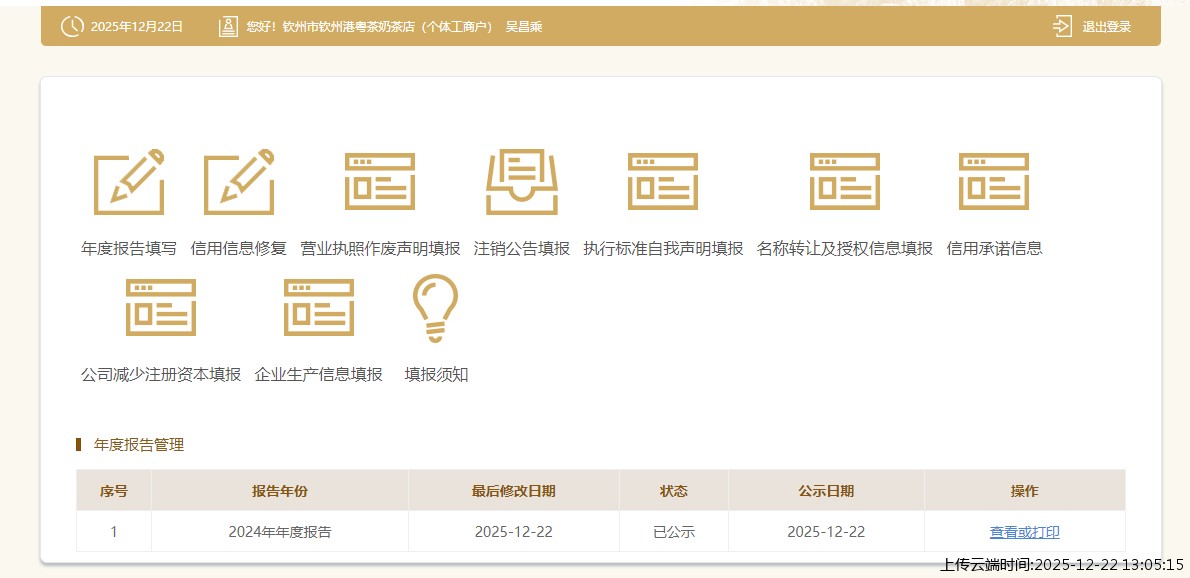Click the clock icon beside the date
Image resolution: width=1190 pixels, height=578 pixels.
(x=72, y=27)
